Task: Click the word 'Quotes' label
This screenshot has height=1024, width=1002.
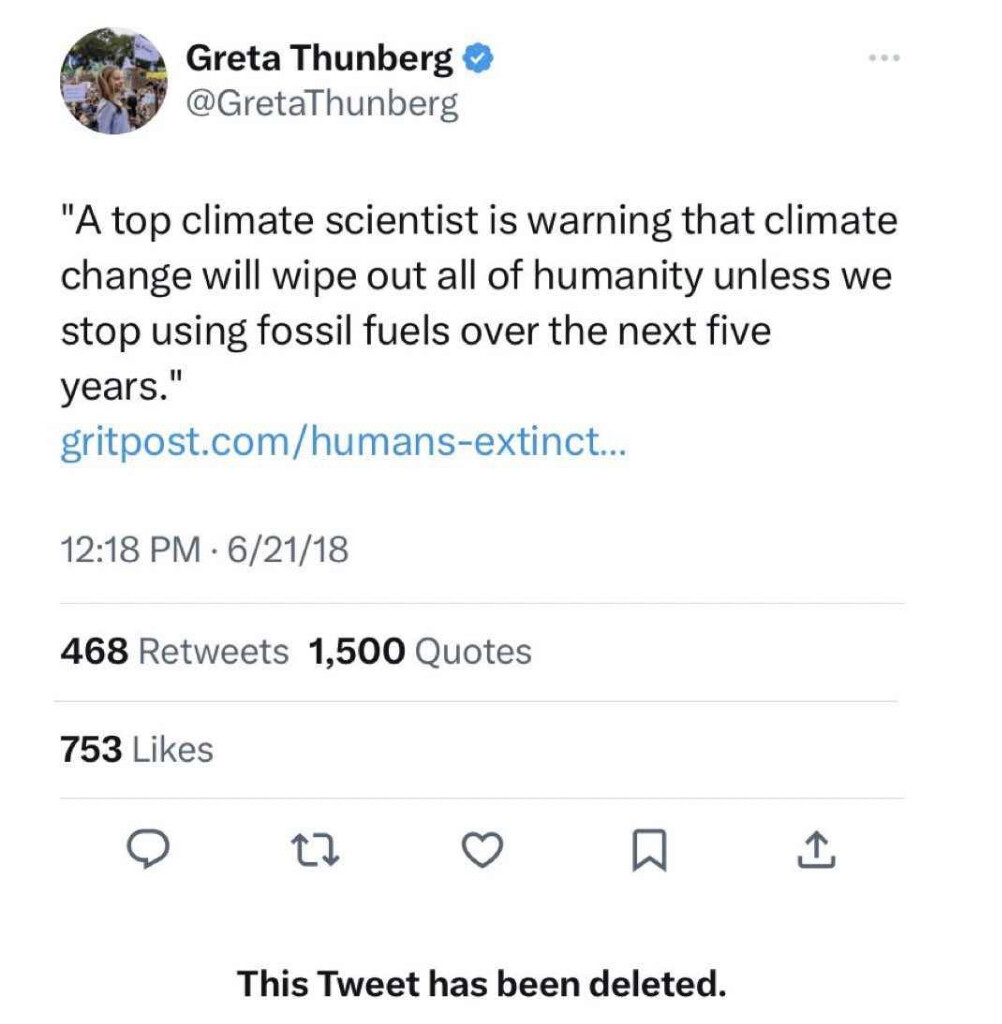Action: [474, 652]
